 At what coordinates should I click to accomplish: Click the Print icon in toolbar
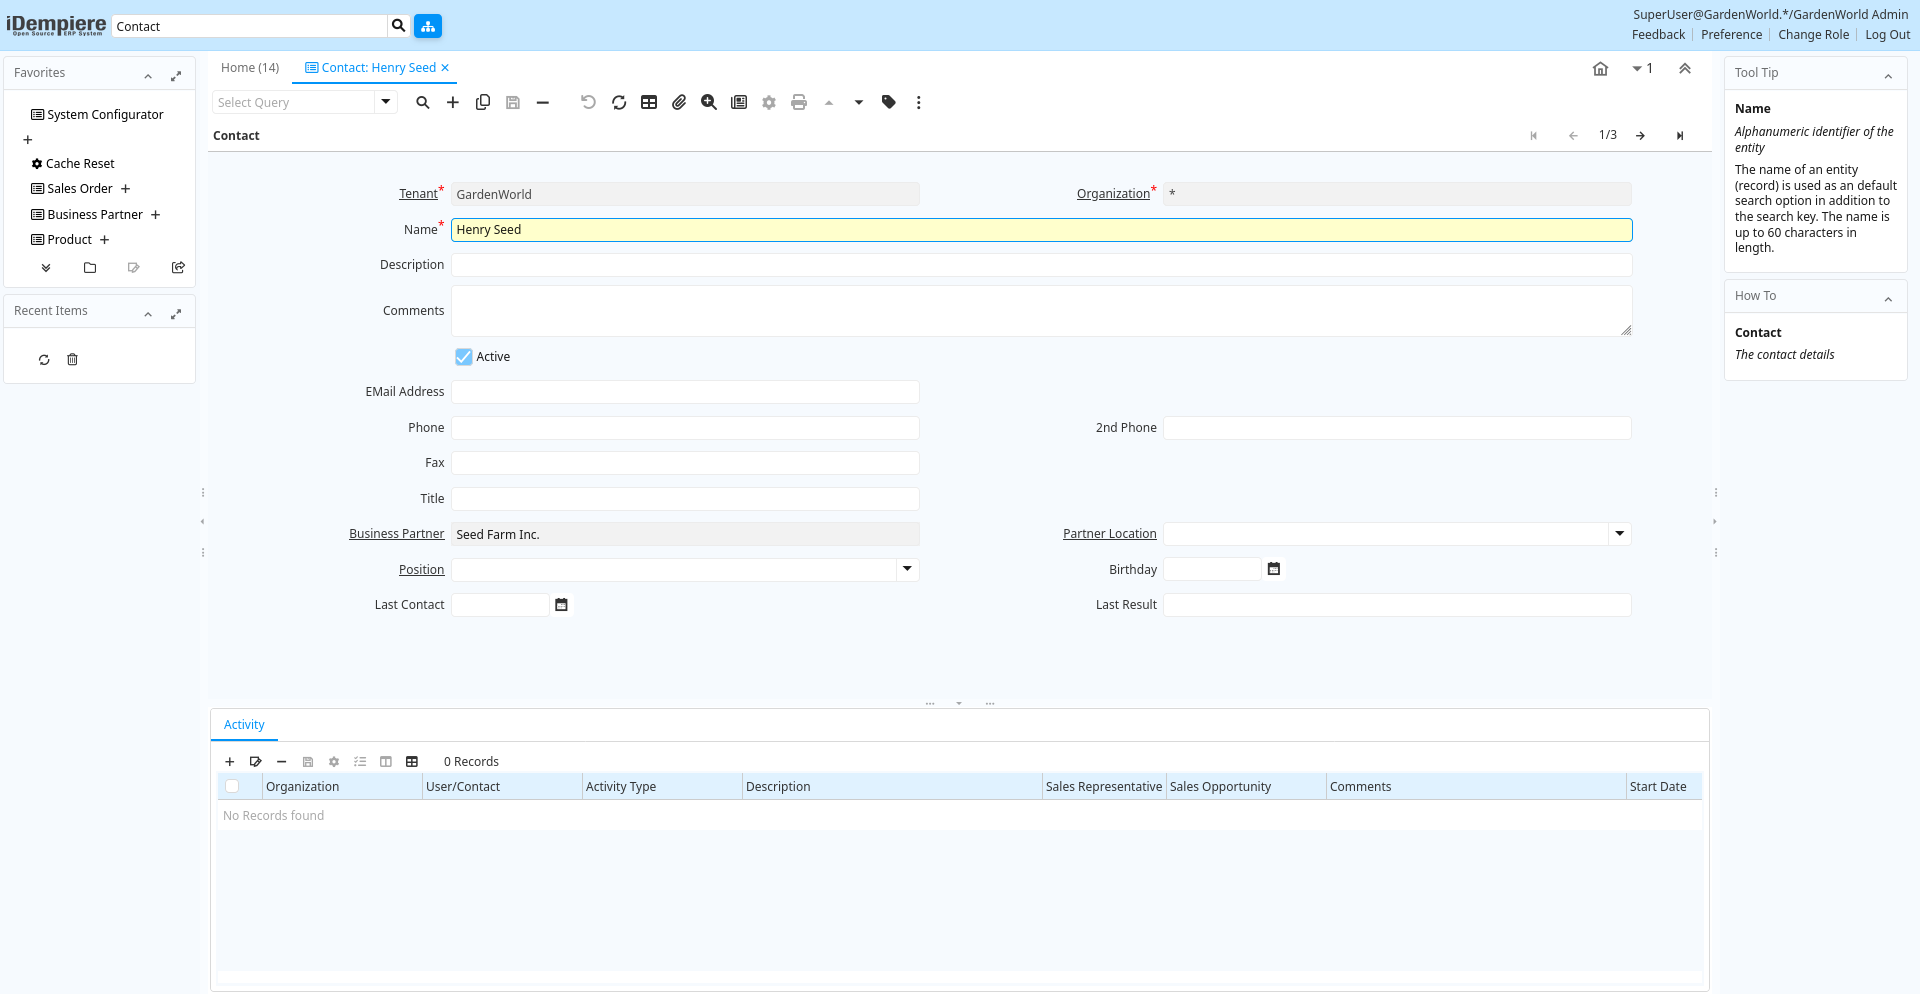799,102
